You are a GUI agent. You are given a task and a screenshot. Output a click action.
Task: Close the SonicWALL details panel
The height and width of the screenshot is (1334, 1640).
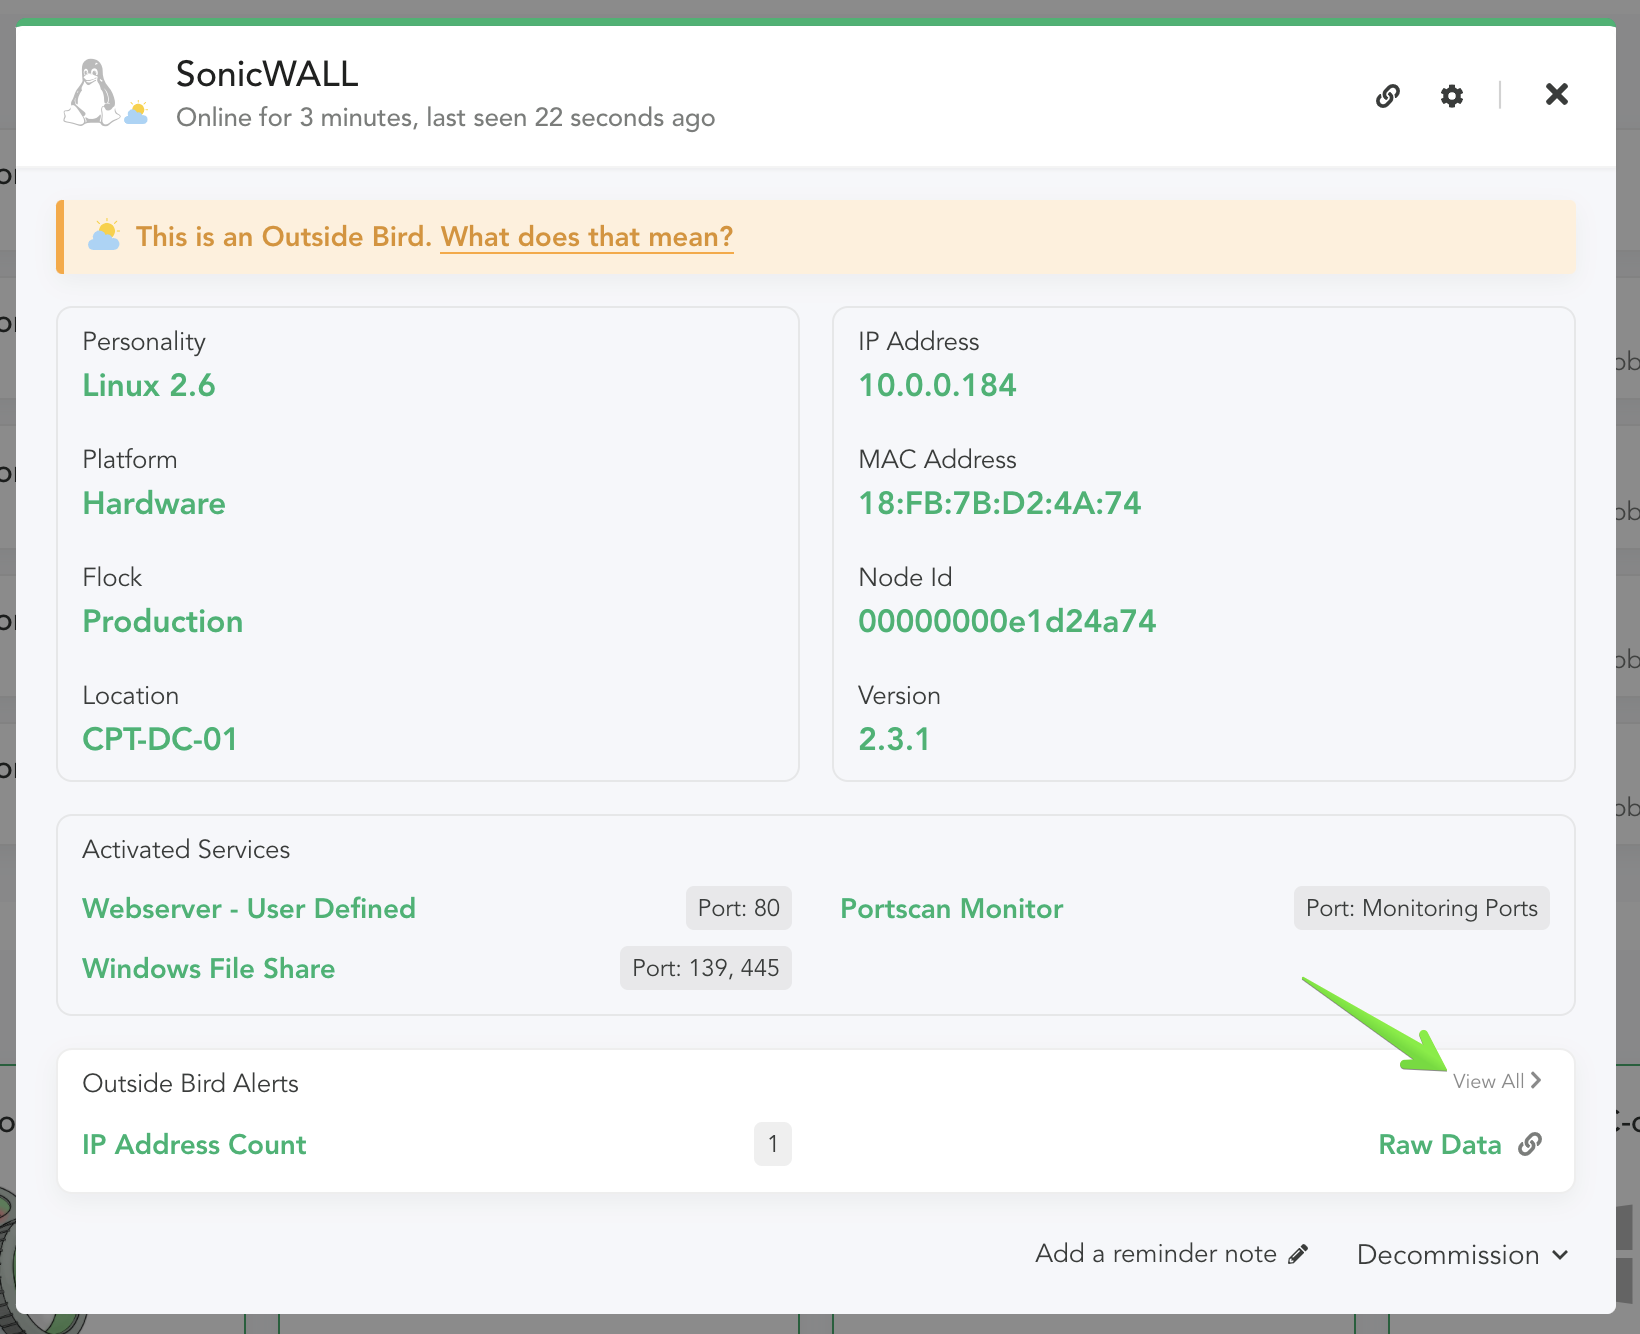pyautogui.click(x=1556, y=94)
